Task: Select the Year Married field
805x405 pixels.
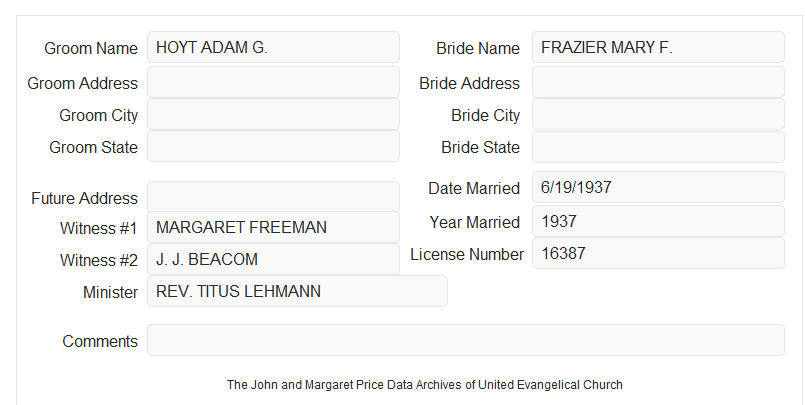Action: (x=658, y=221)
